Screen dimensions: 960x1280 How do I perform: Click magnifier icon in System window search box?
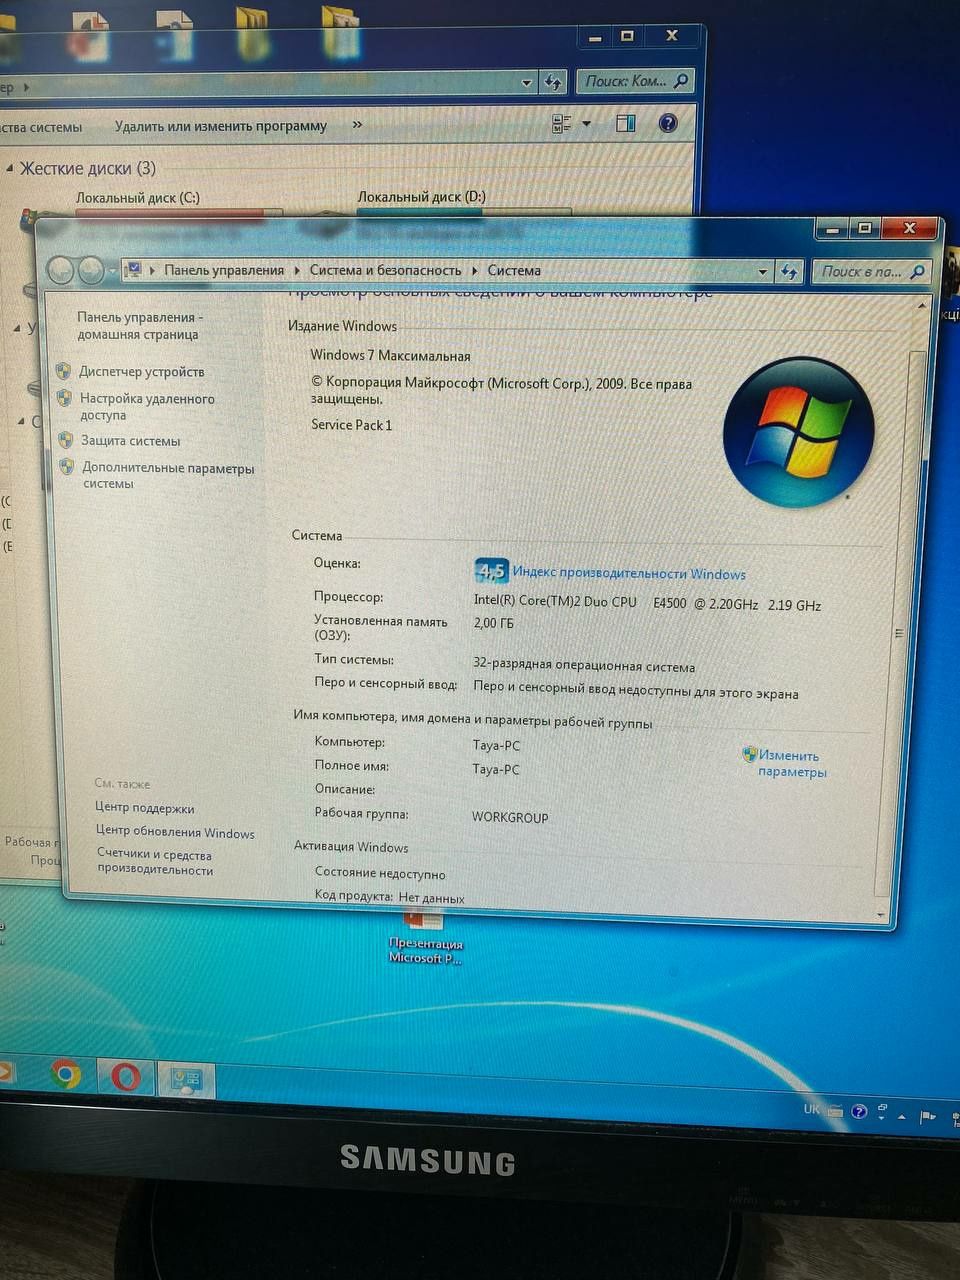point(918,271)
